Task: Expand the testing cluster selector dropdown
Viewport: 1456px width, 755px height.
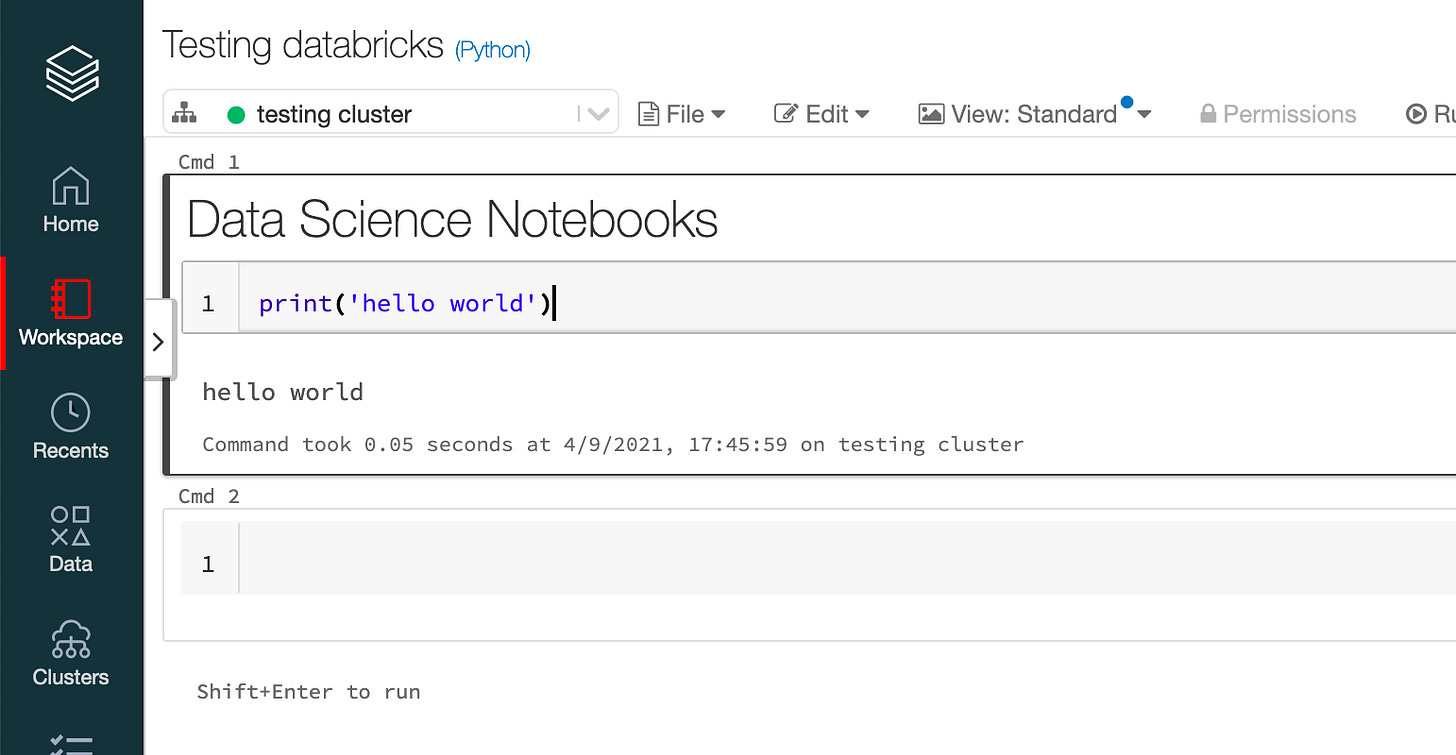Action: (597, 113)
